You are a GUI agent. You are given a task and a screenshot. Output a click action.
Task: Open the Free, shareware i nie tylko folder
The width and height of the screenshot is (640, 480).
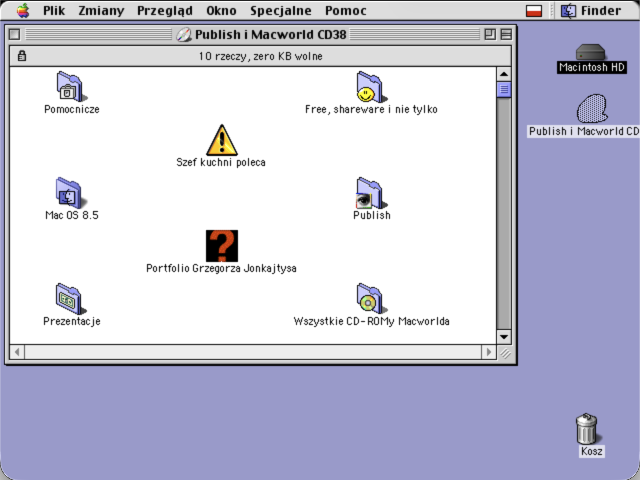click(371, 87)
